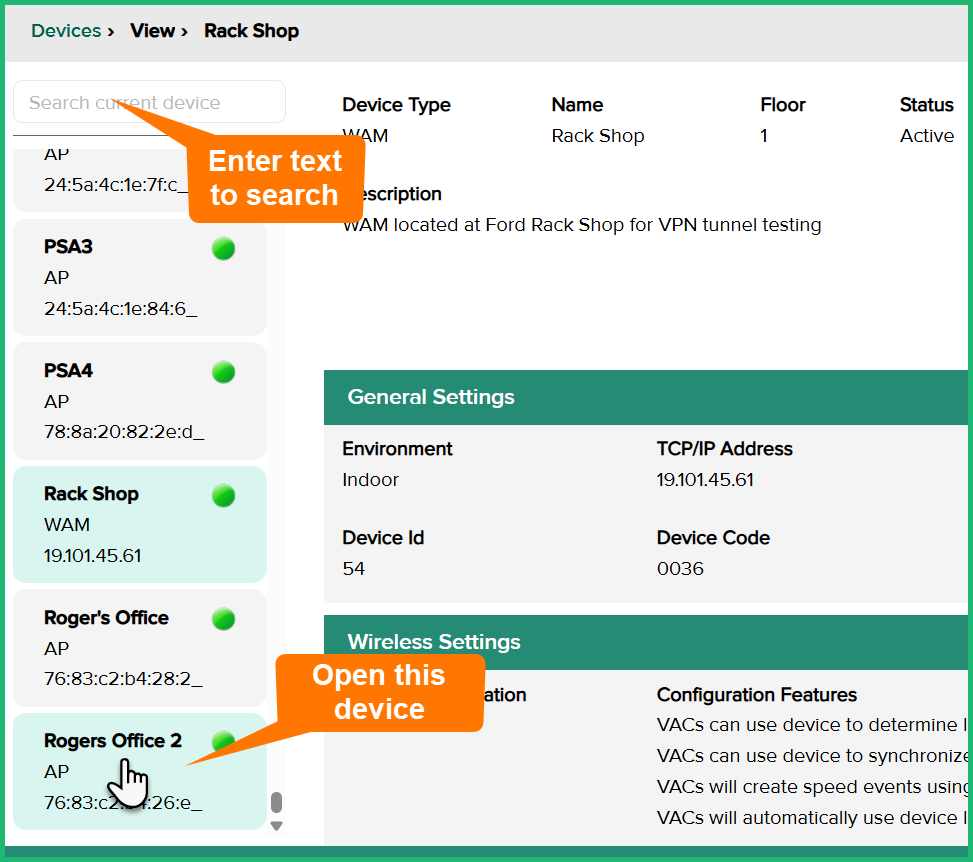Click the device list scroll down arrow
Image resolution: width=973 pixels, height=862 pixels.
click(277, 826)
